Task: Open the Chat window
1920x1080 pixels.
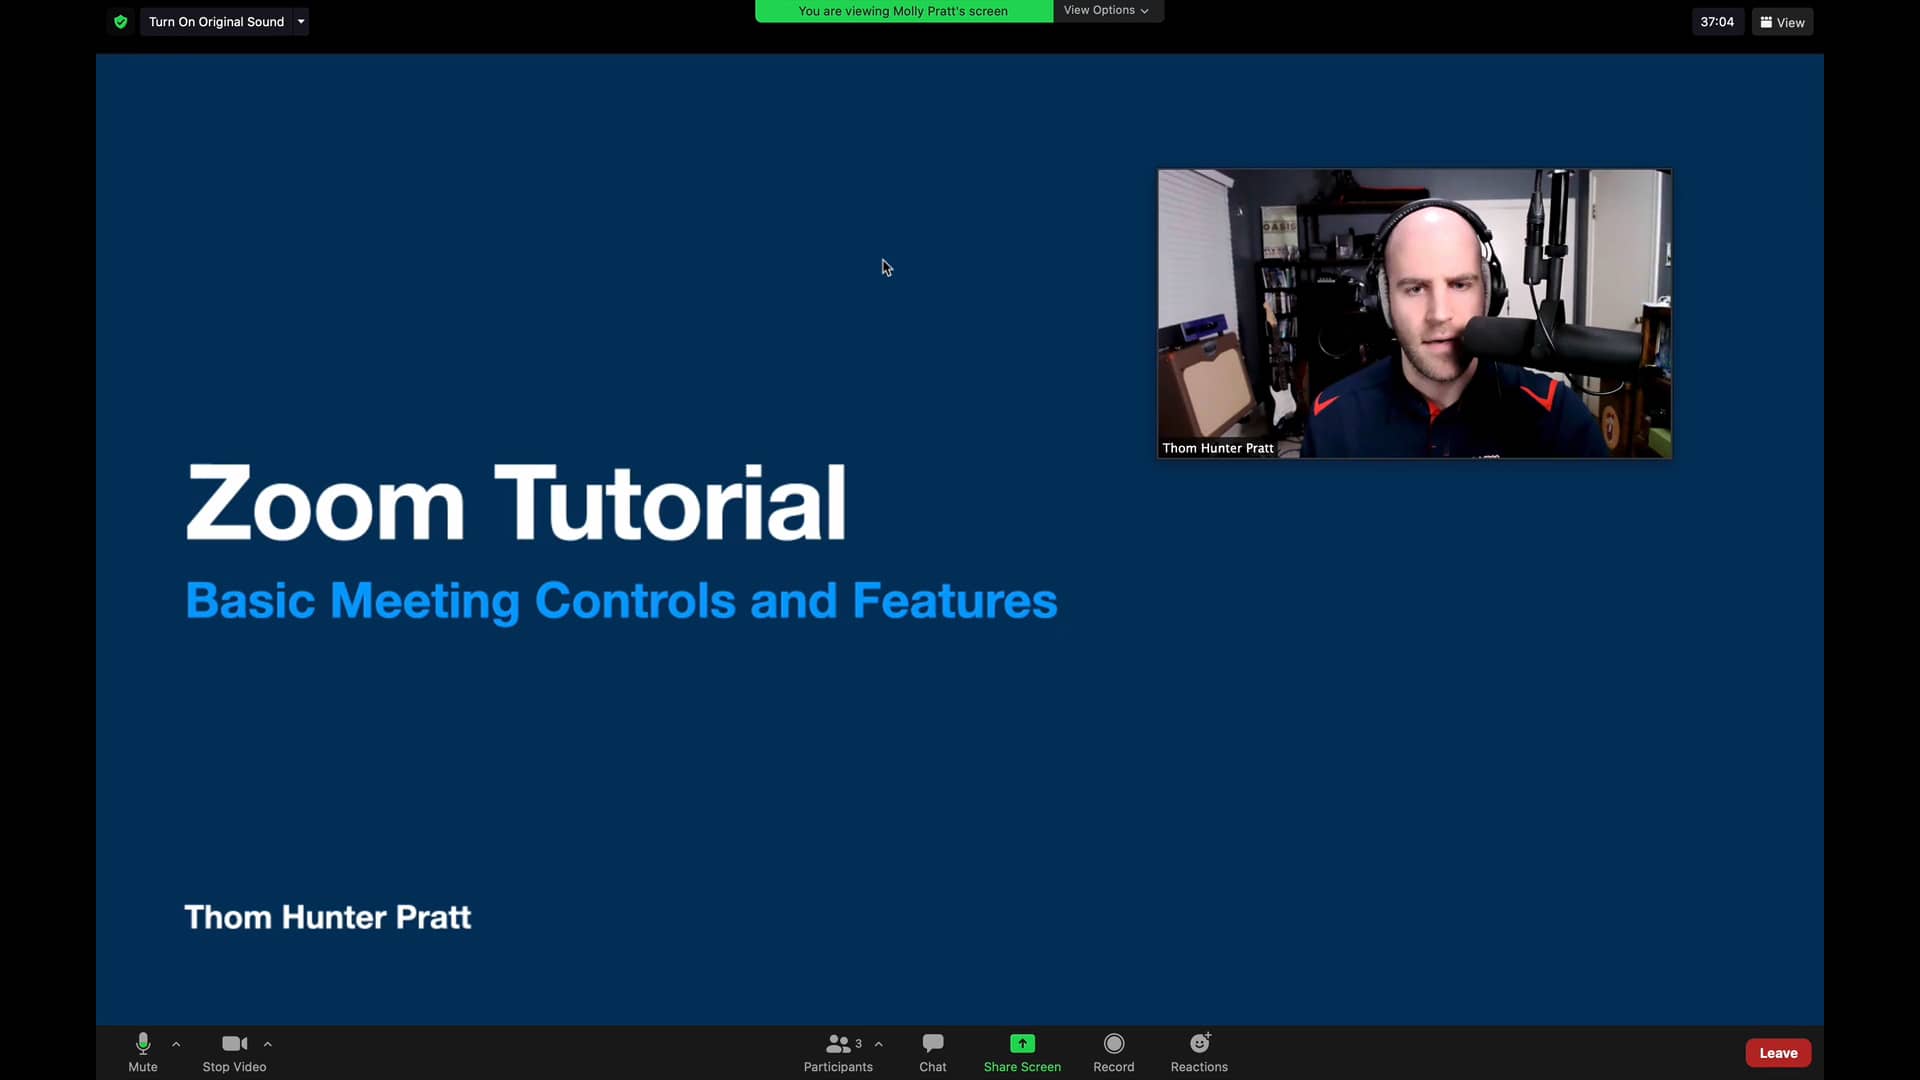Action: tap(932, 1052)
